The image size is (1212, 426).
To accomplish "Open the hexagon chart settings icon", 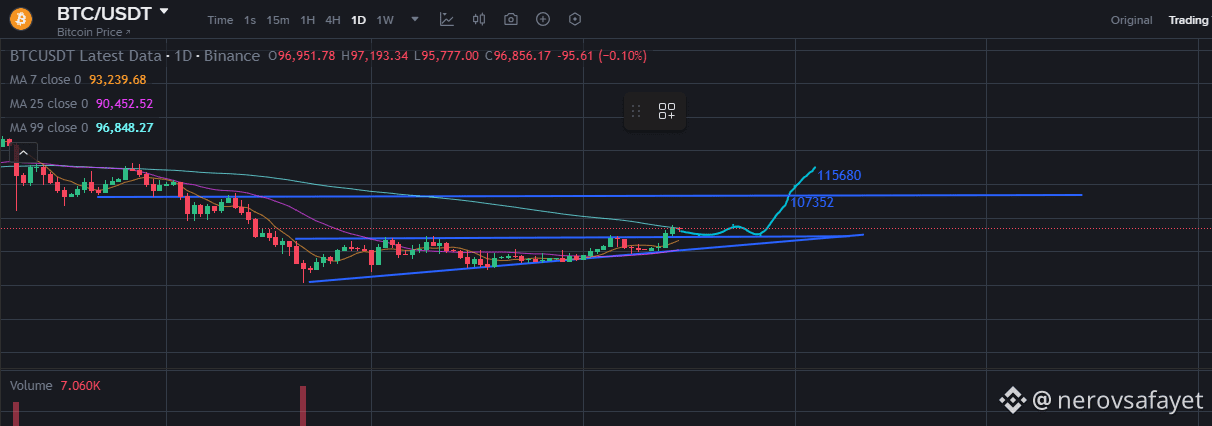I will [x=574, y=19].
